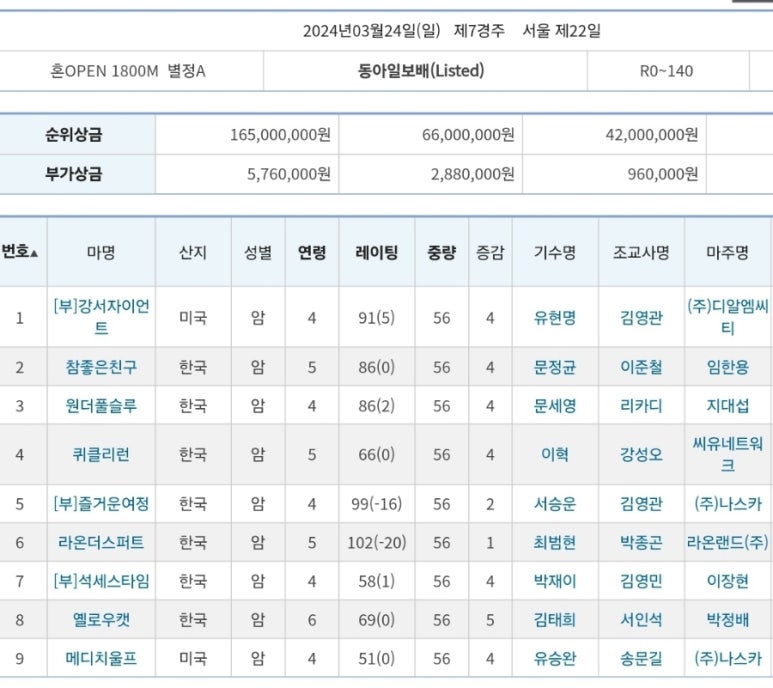
Task: Open owner 지대섭 link
Action: point(728,406)
